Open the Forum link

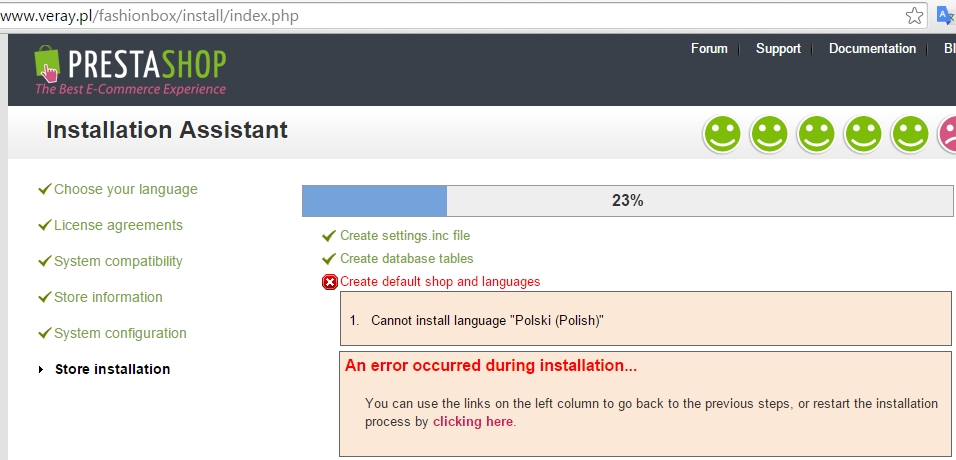click(x=709, y=49)
